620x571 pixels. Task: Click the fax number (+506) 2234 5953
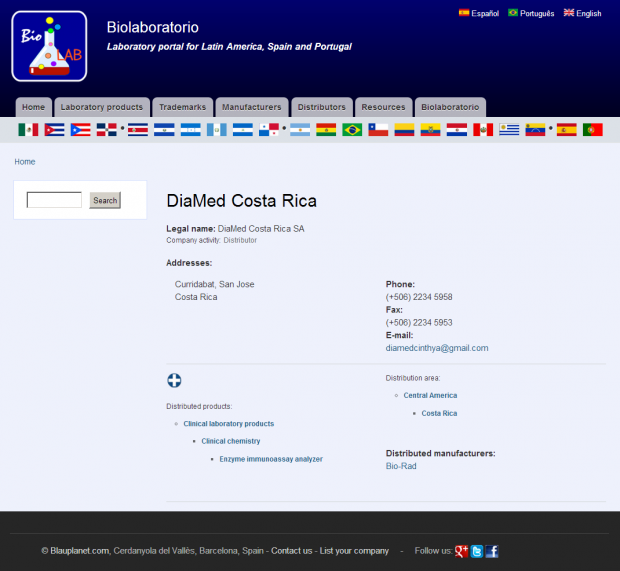[x=419, y=323]
